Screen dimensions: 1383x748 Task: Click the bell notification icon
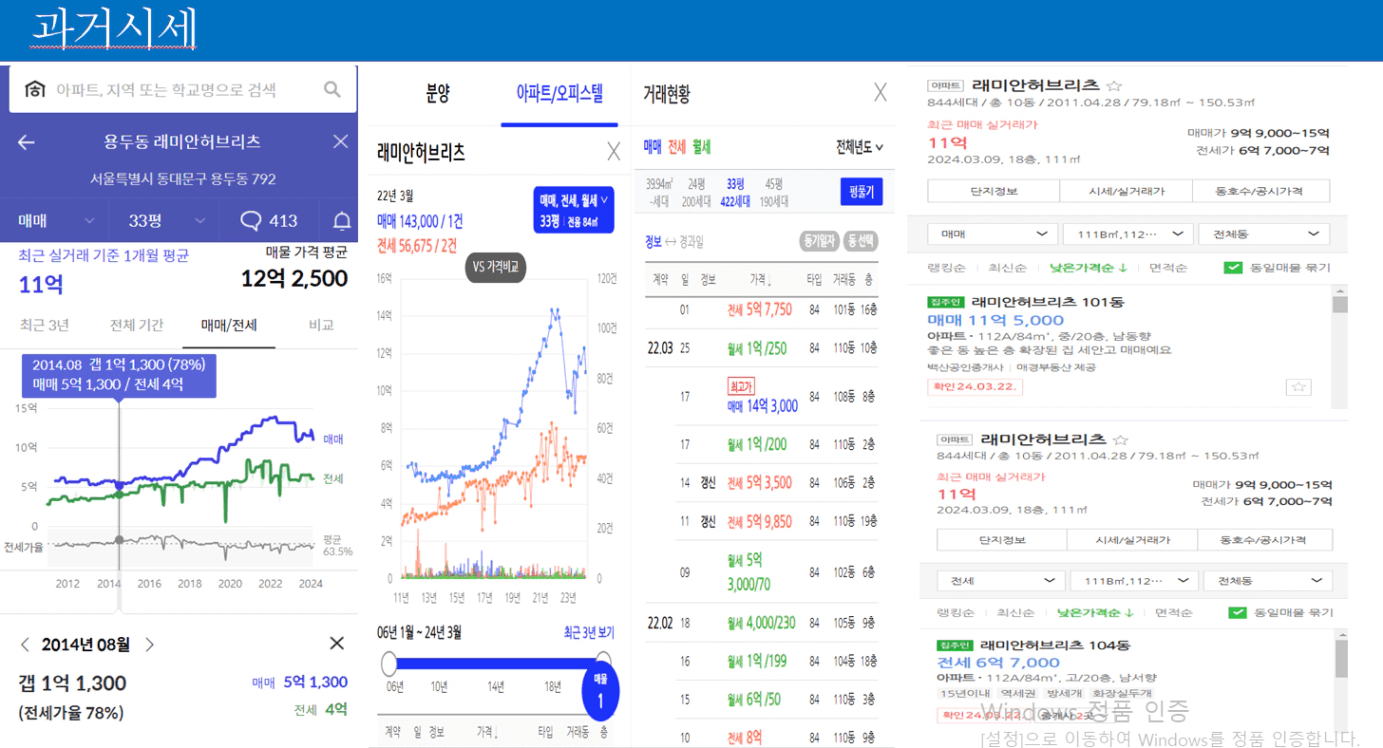pyautogui.click(x=341, y=221)
